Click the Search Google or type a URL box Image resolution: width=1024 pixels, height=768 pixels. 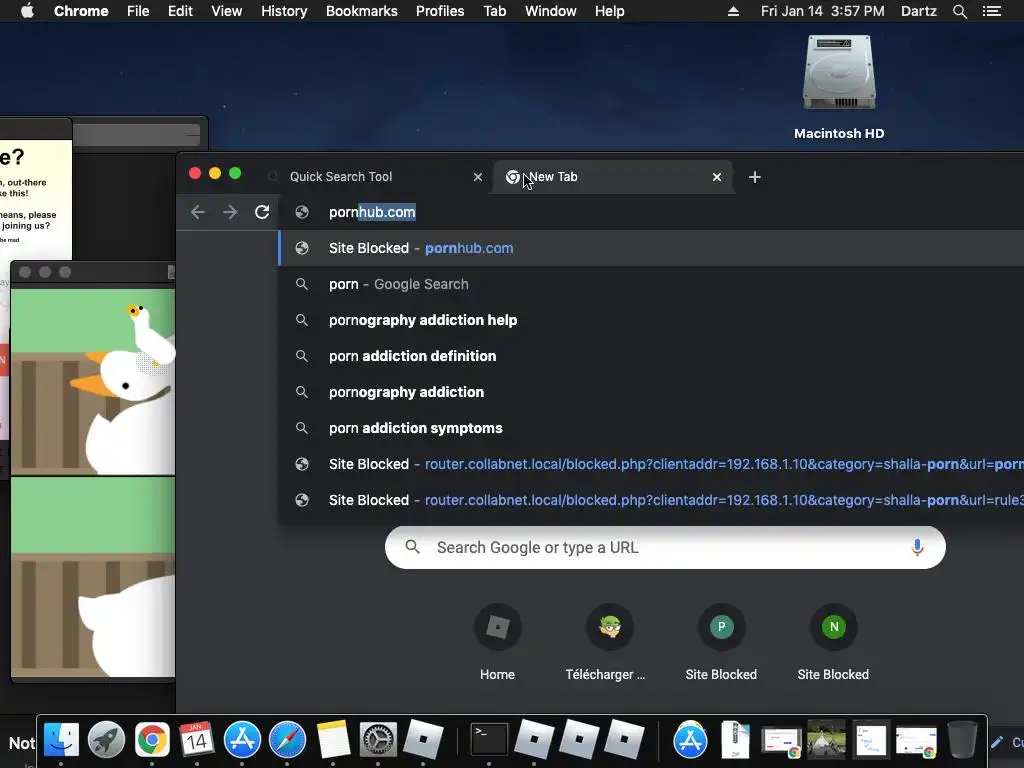click(x=665, y=547)
